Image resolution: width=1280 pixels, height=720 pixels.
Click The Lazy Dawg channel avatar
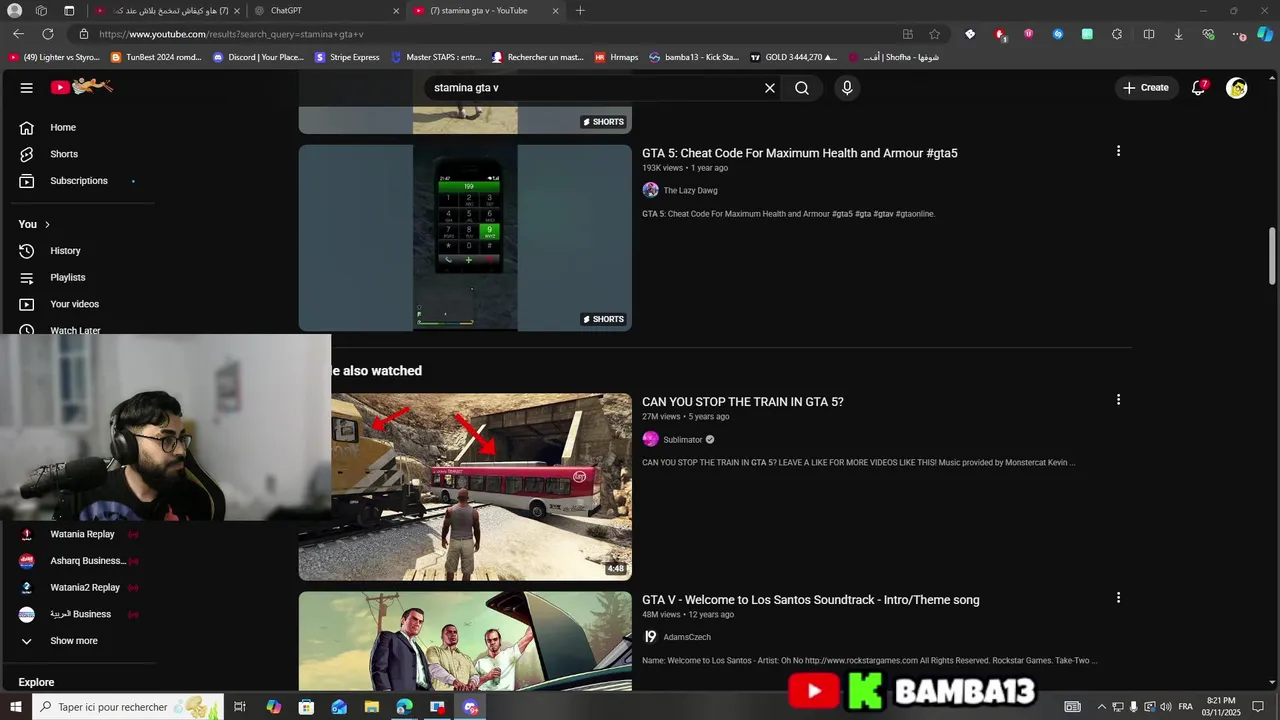[650, 190]
